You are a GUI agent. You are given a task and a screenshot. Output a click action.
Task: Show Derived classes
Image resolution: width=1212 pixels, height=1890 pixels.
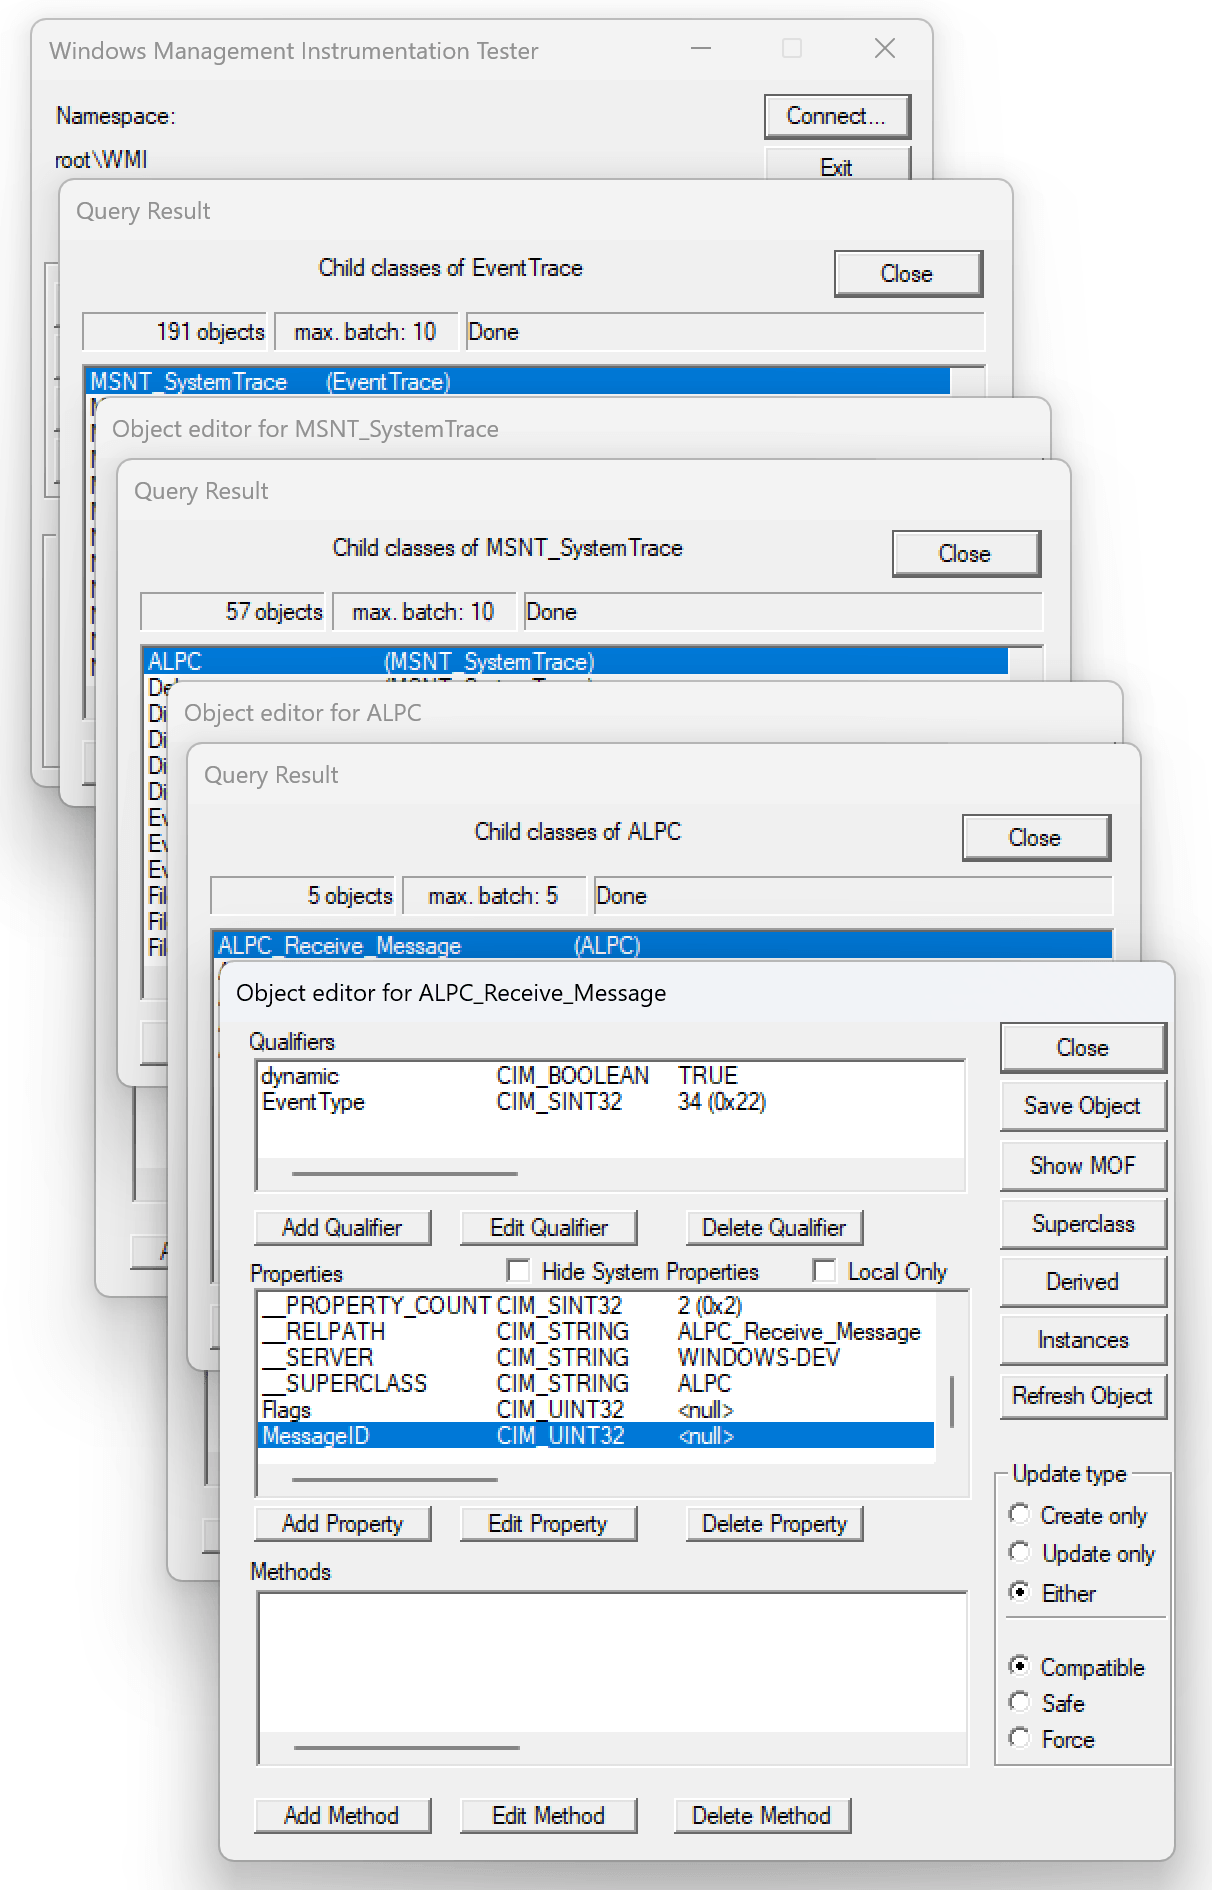[1082, 1282]
